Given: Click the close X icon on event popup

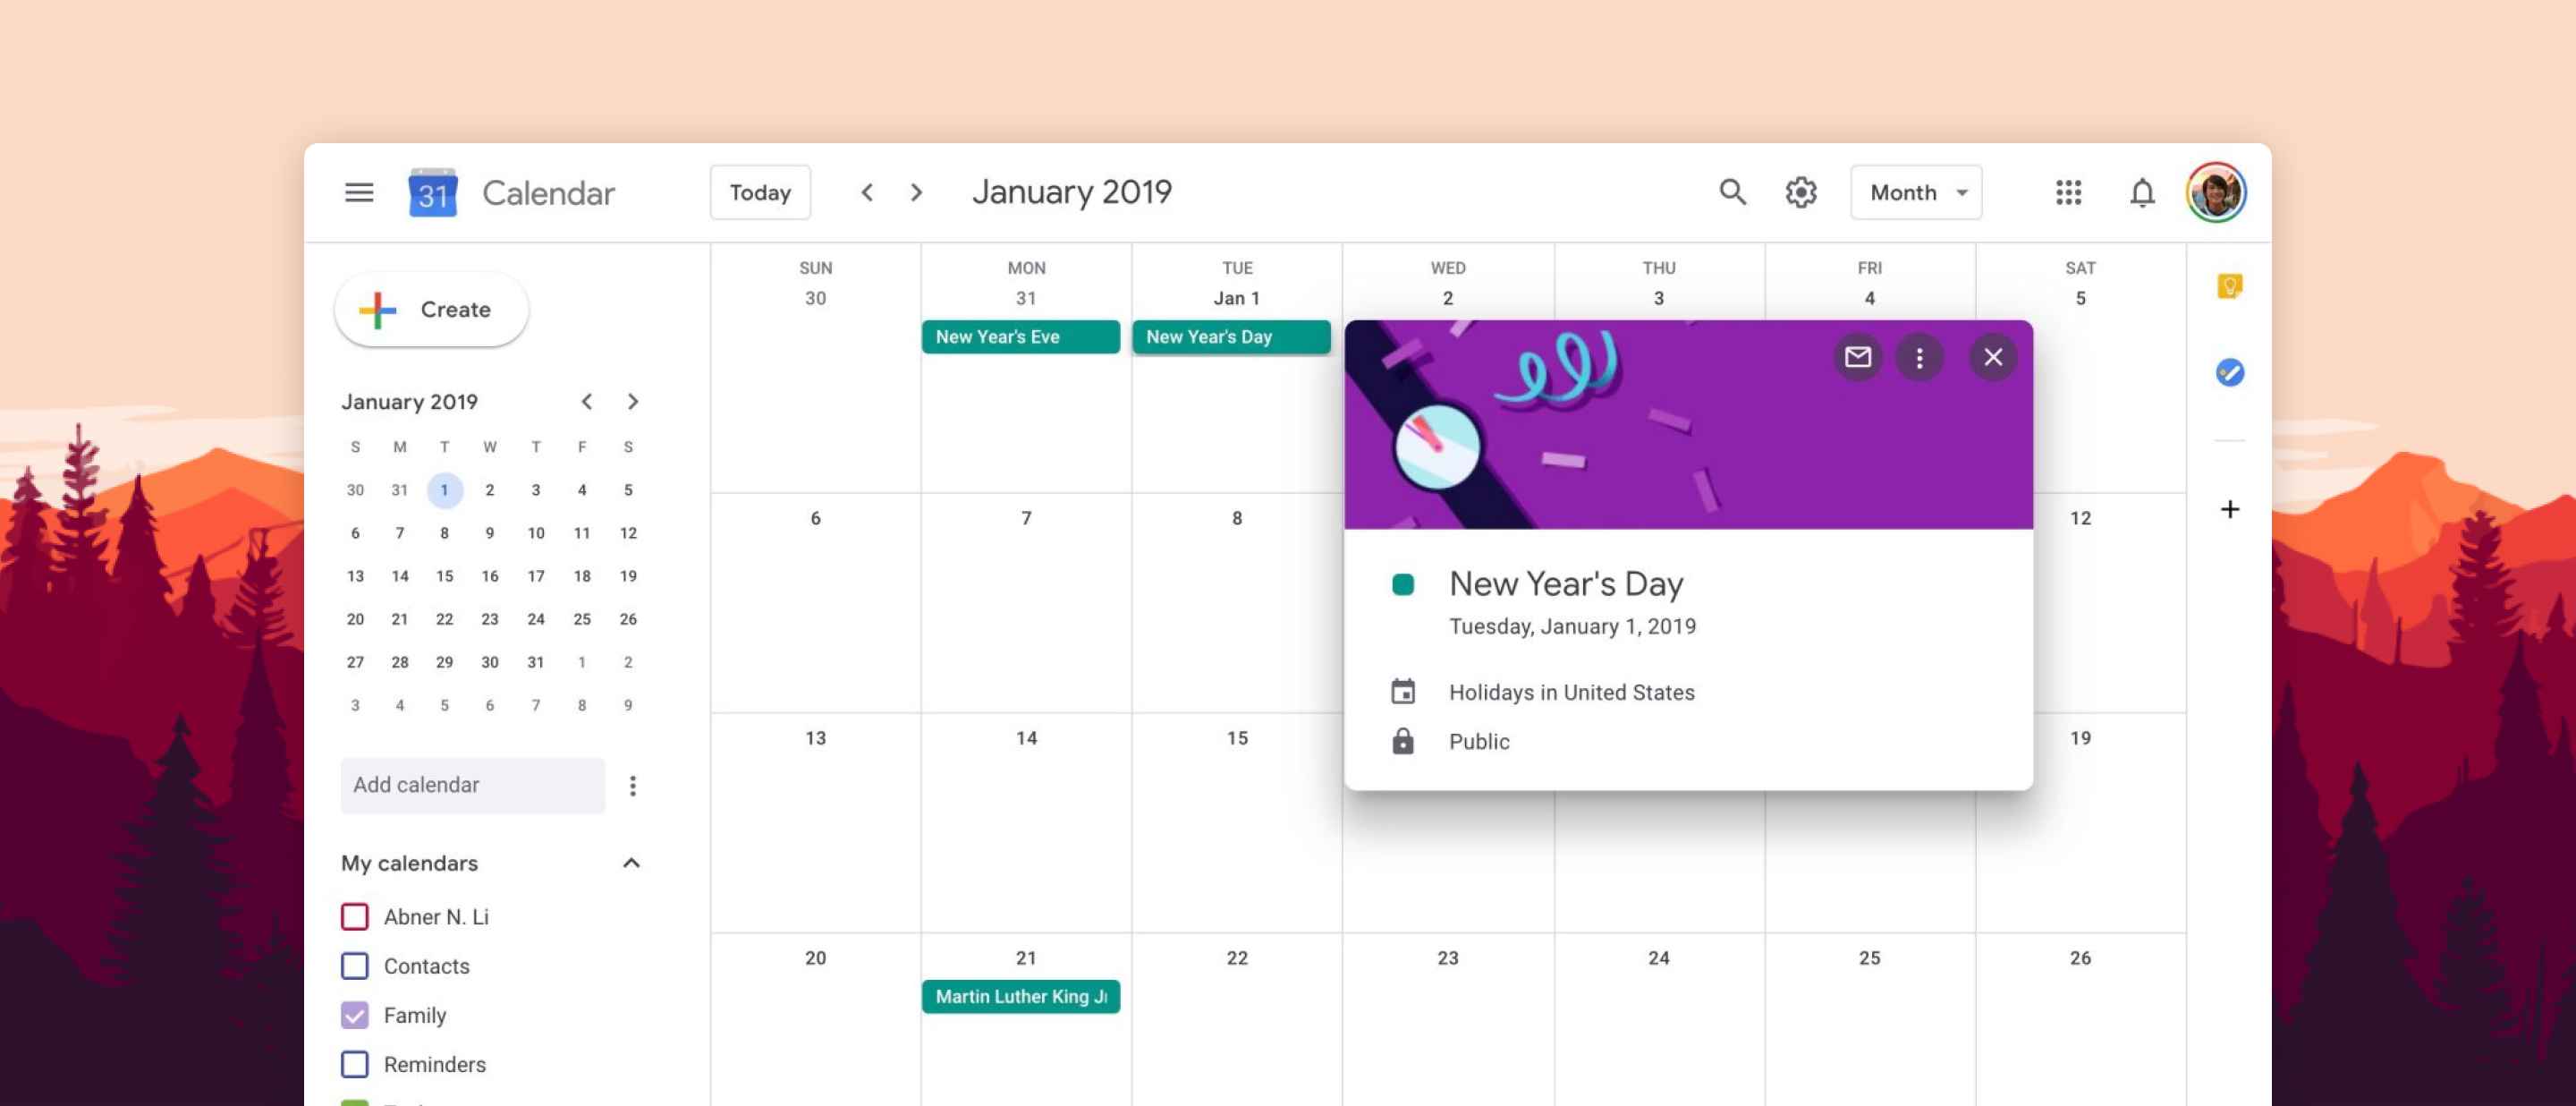Looking at the screenshot, I should (x=1993, y=357).
